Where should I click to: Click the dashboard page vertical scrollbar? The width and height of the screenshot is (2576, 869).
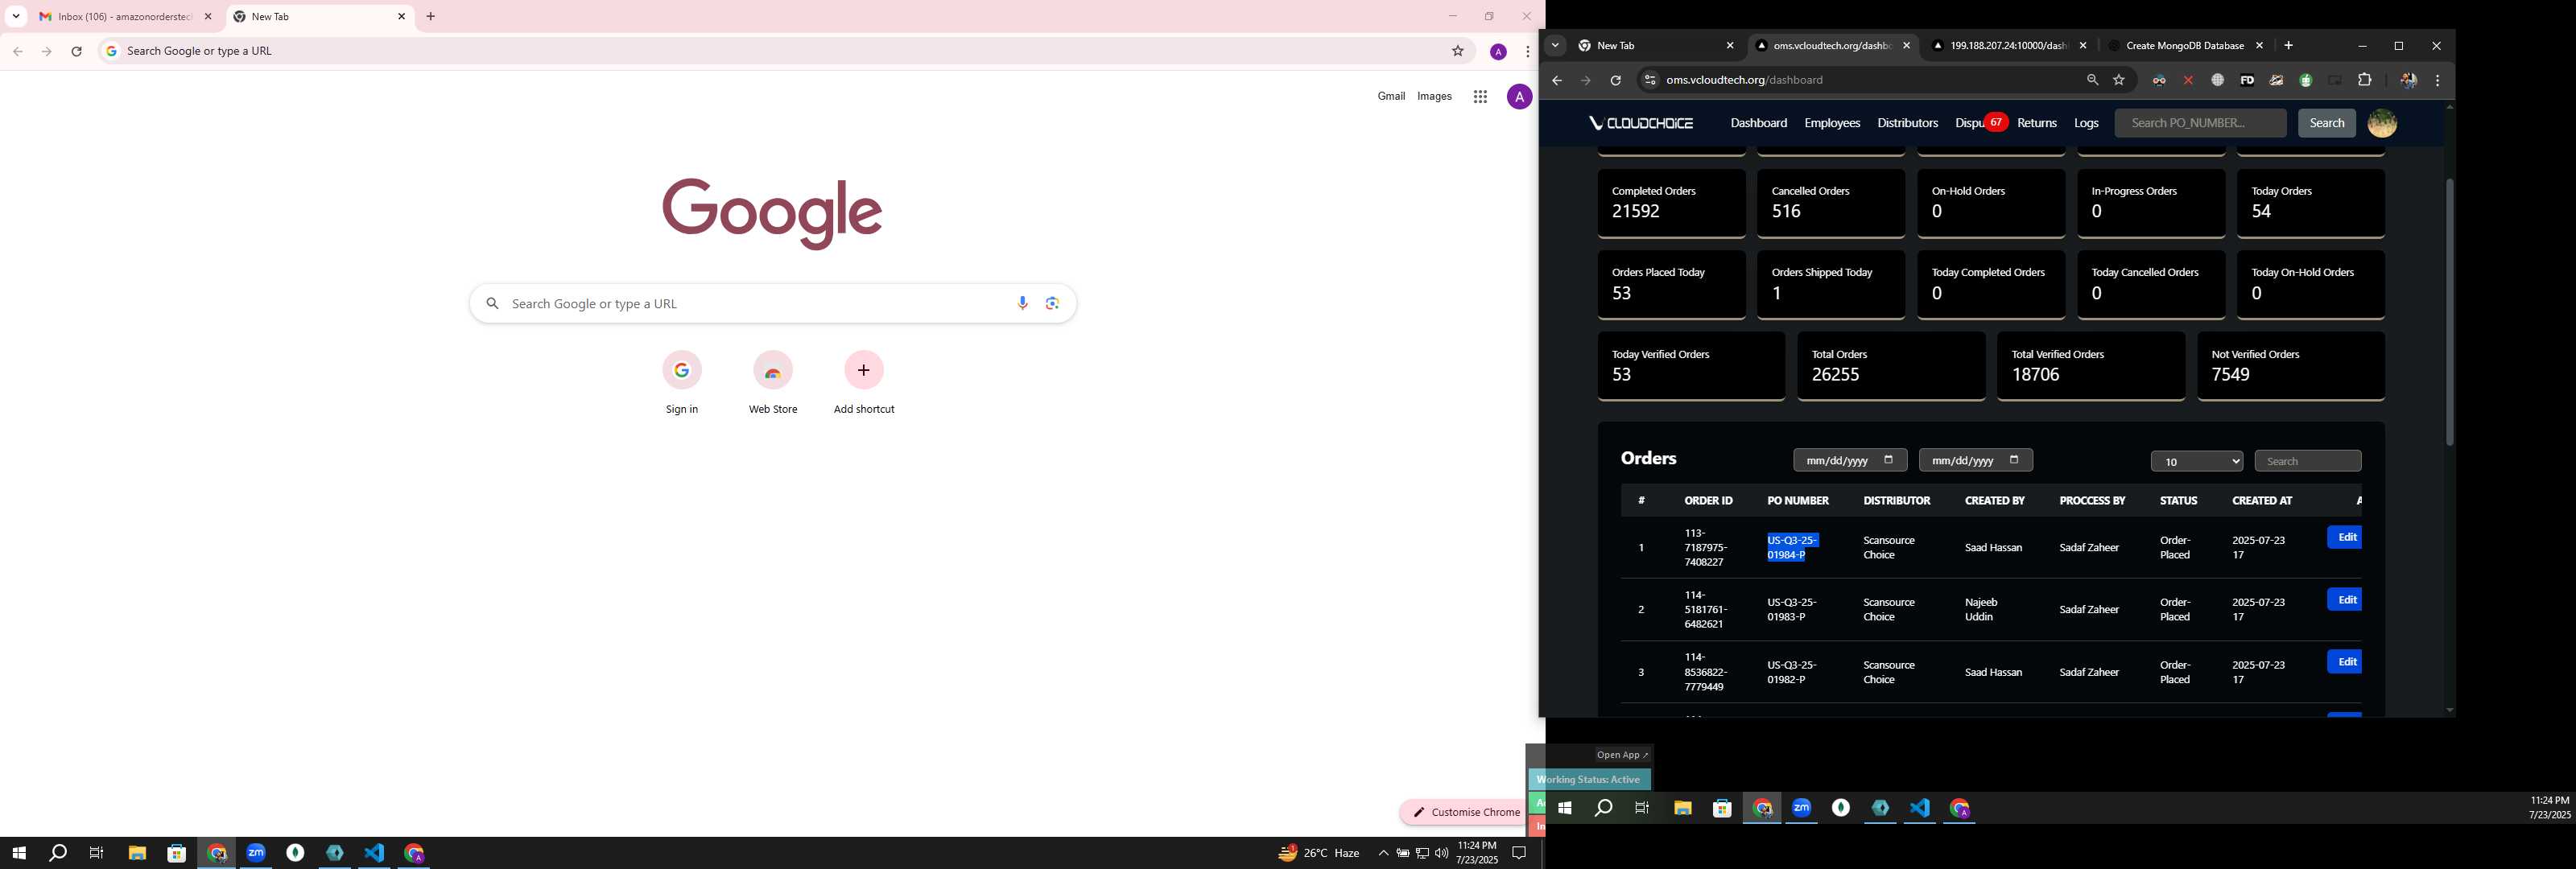[x=2449, y=312]
